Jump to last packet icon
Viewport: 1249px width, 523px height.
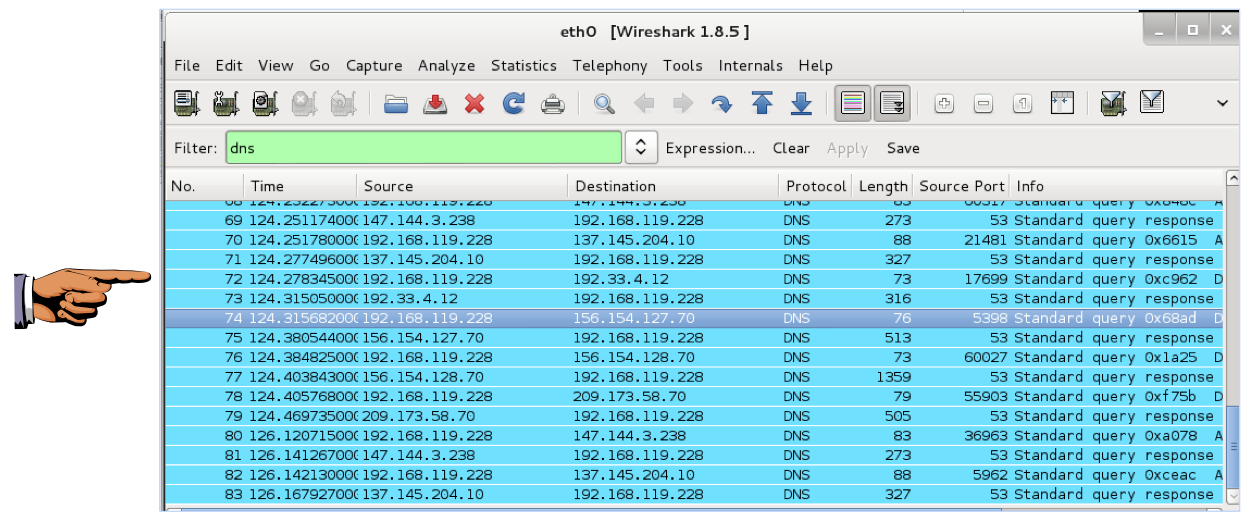click(801, 103)
